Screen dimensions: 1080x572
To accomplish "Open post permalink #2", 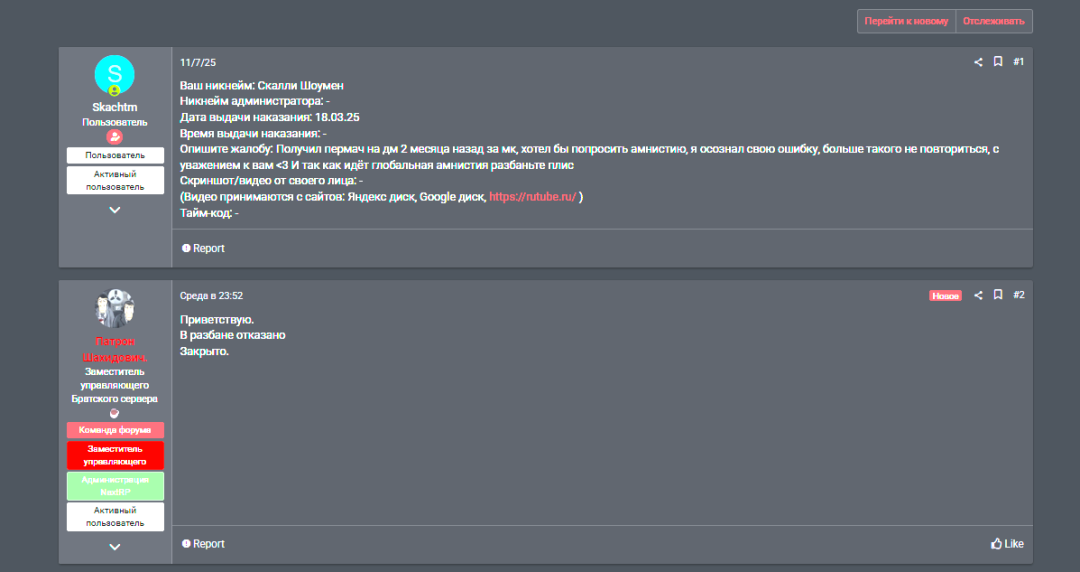I will point(1019,295).
